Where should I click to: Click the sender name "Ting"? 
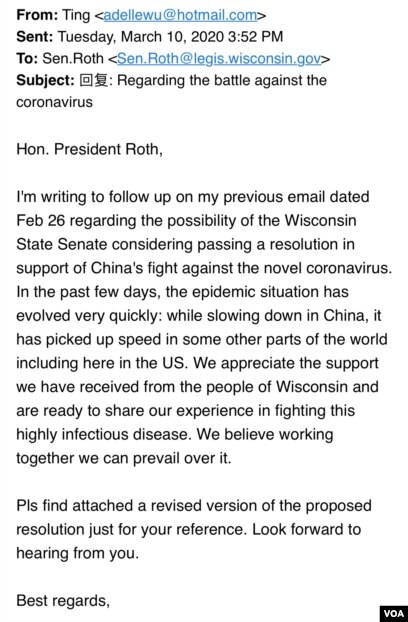tap(76, 16)
